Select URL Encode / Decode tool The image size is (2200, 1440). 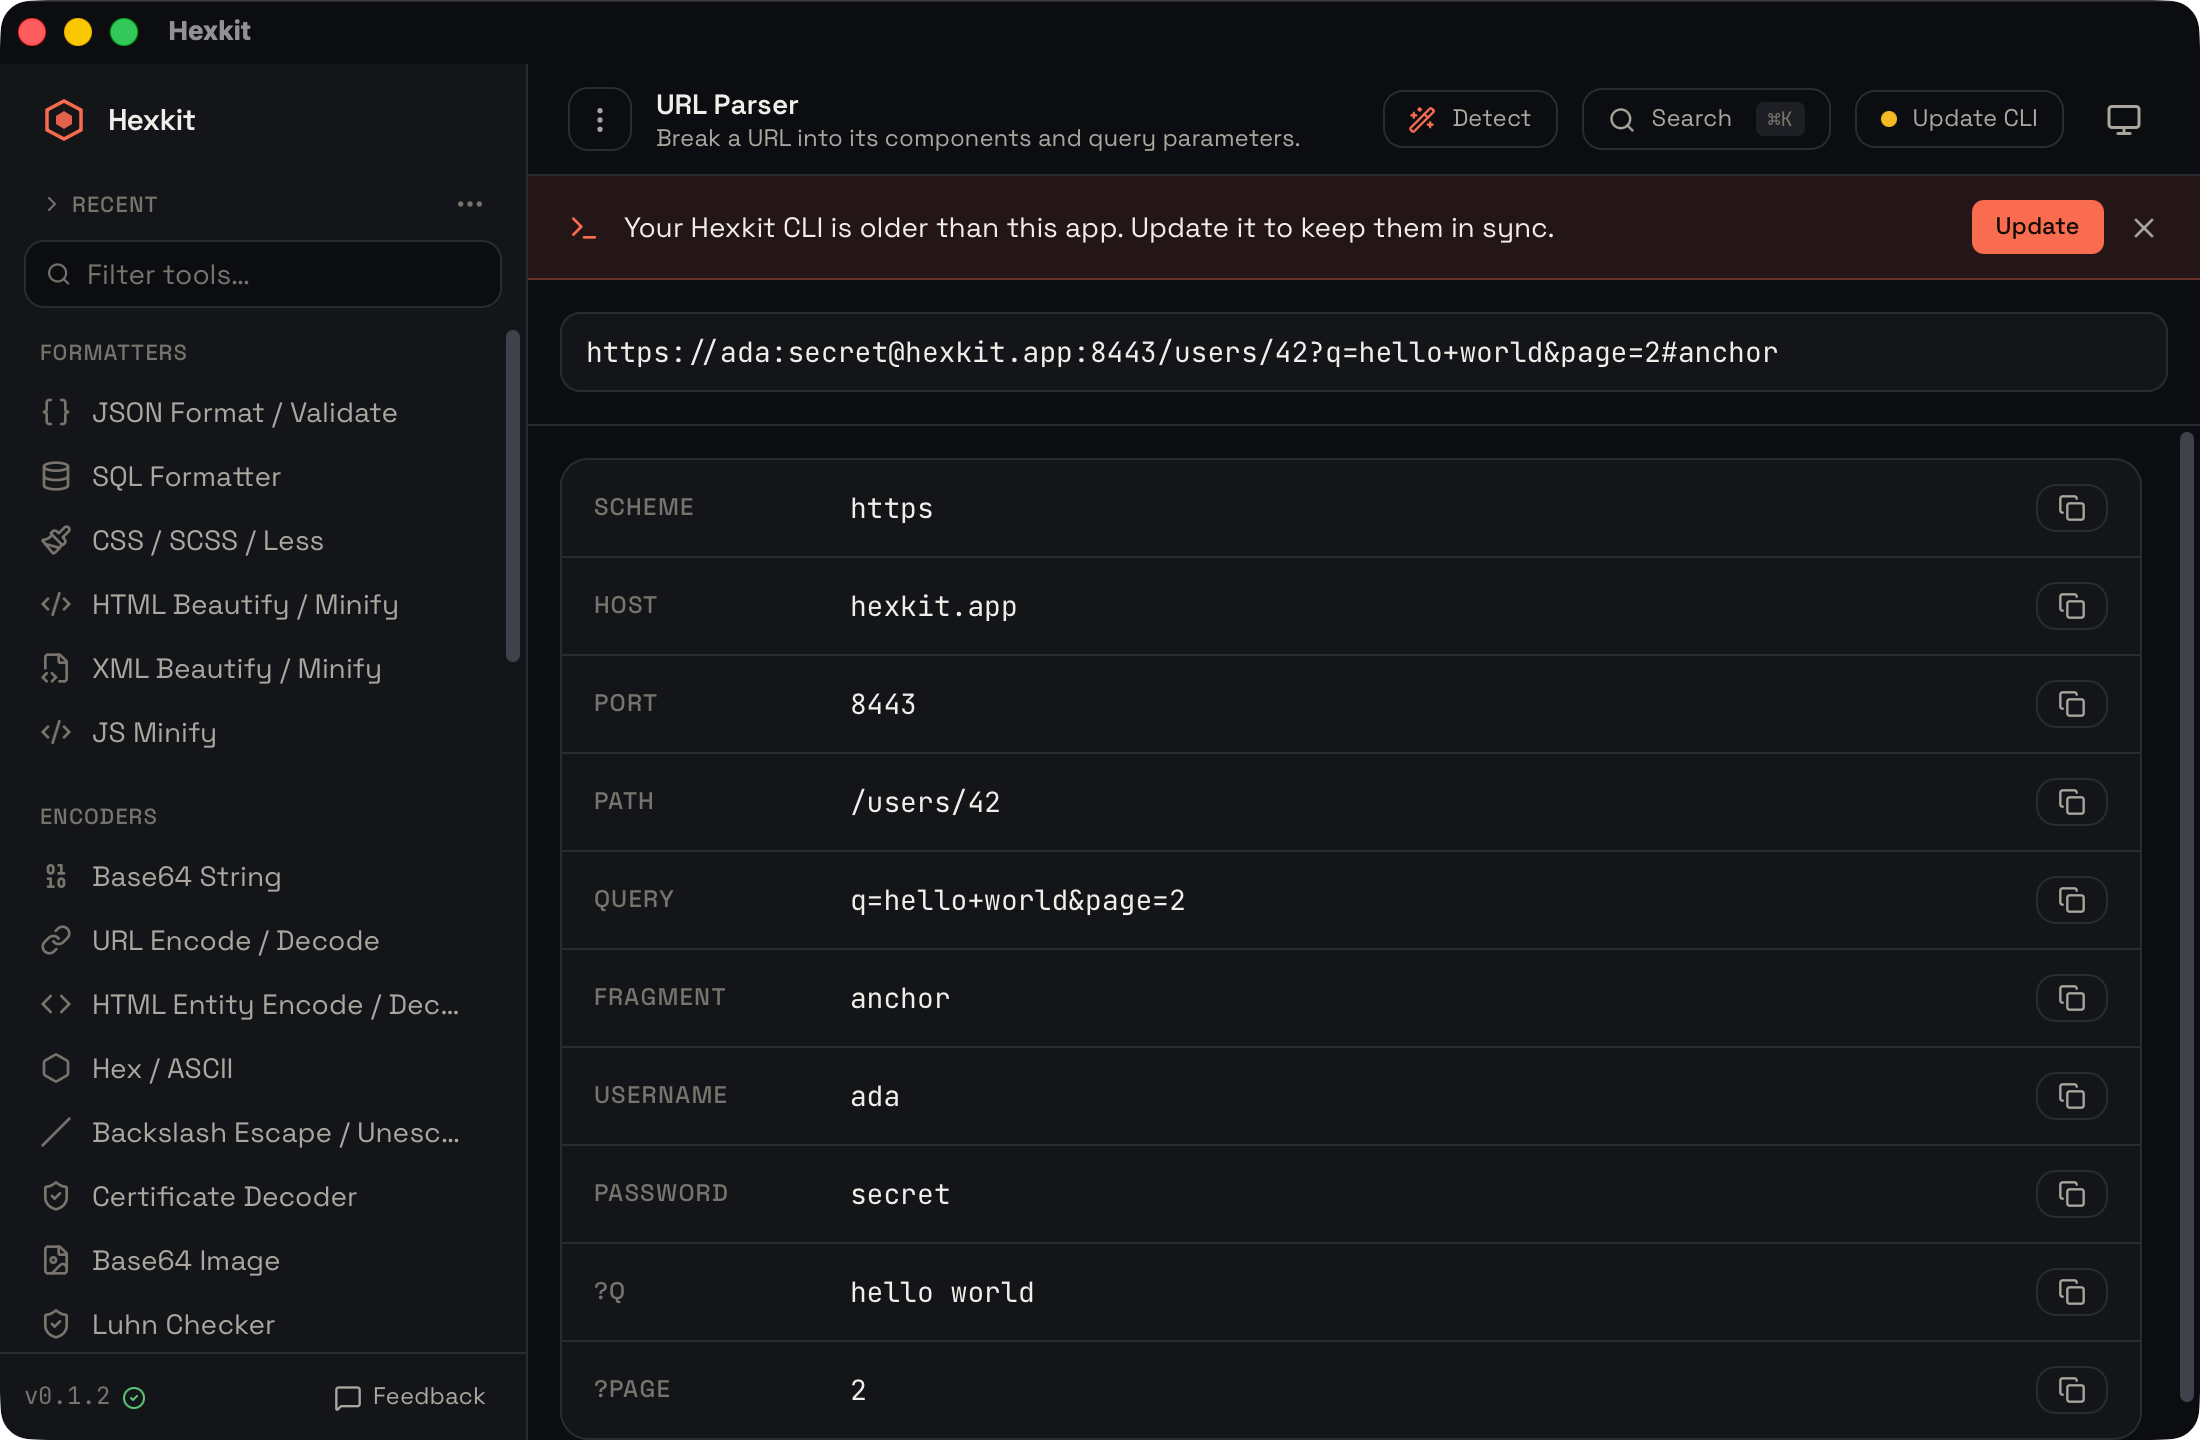coord(263,941)
